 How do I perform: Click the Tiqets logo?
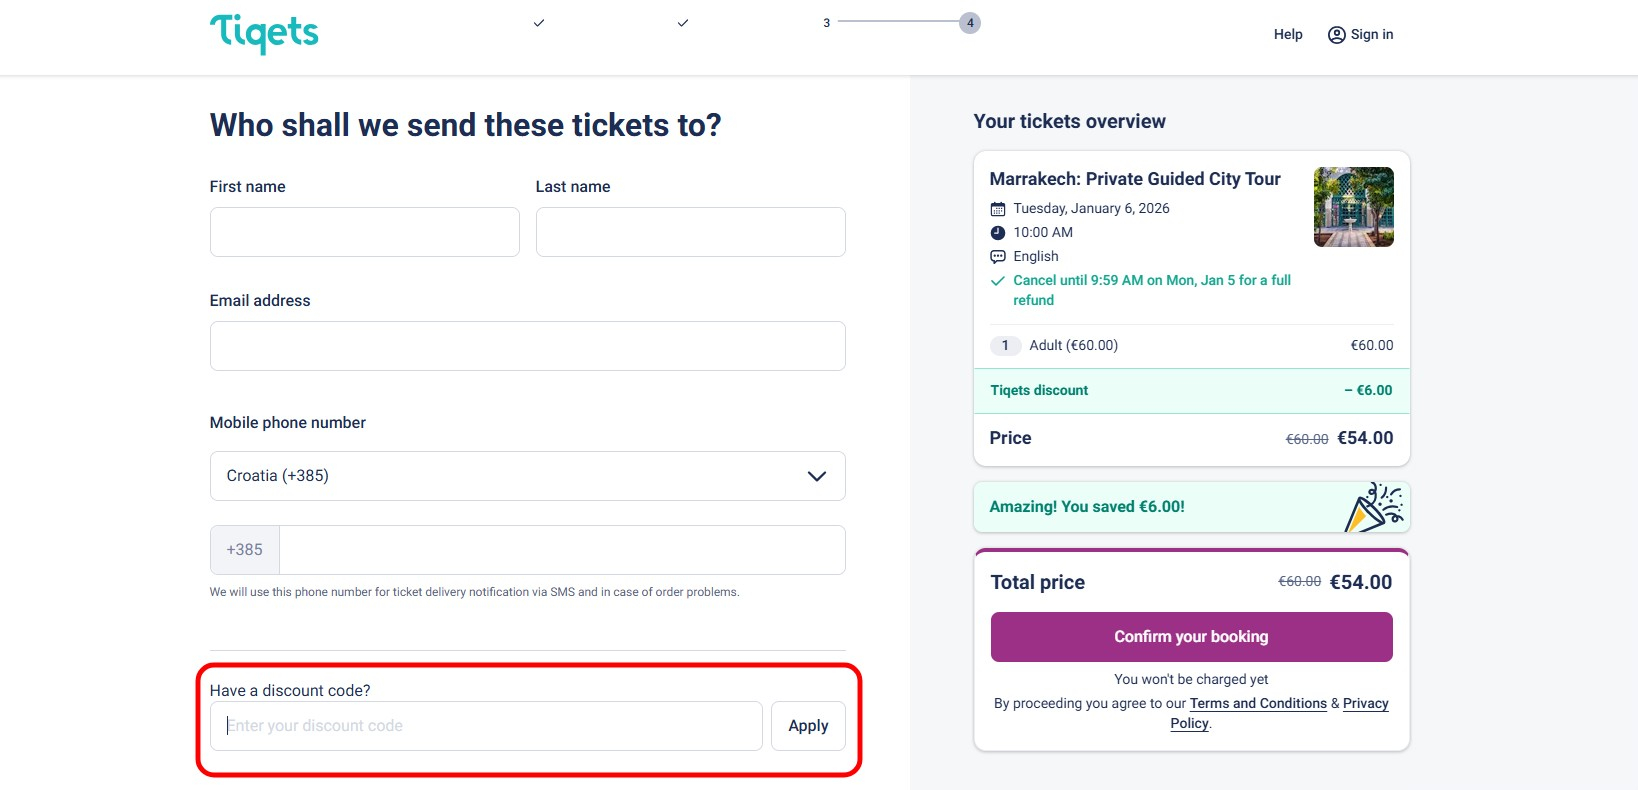[x=263, y=33]
